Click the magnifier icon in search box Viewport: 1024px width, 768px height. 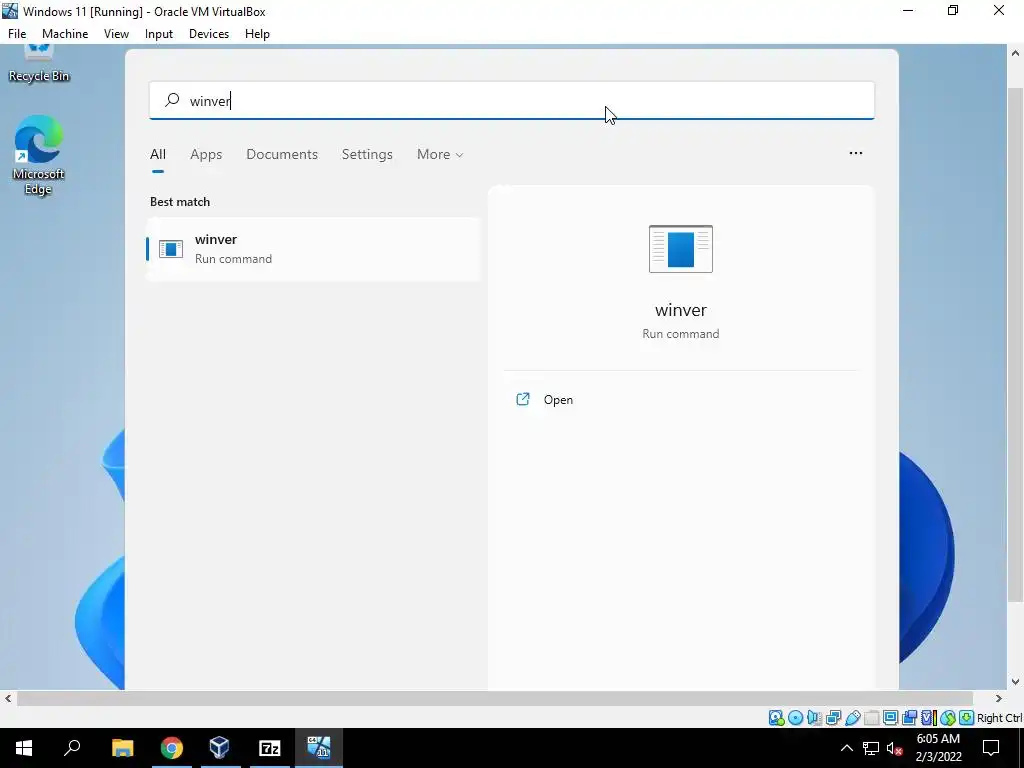point(172,100)
